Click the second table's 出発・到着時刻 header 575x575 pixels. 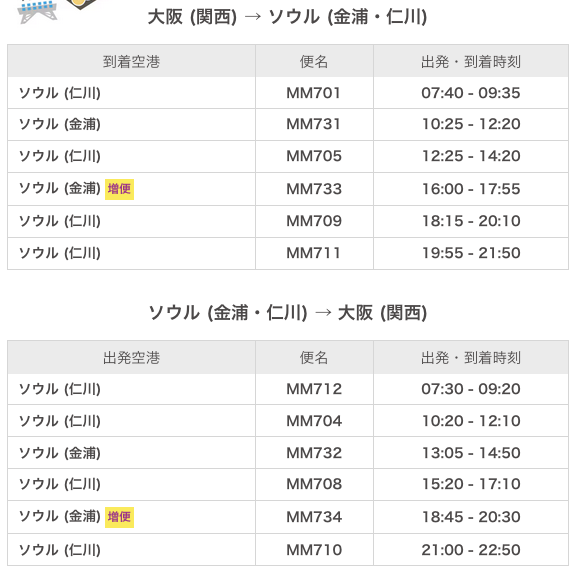[x=470, y=358]
